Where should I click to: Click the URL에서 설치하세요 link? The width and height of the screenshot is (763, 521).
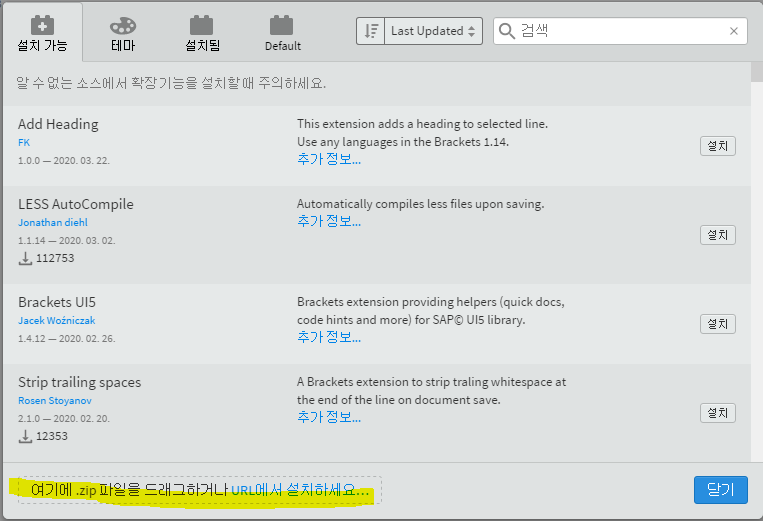pos(300,490)
